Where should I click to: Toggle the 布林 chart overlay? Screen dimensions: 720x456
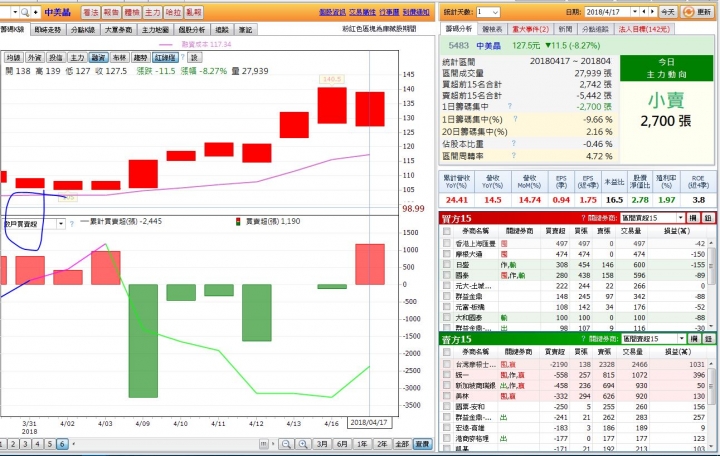click(119, 58)
